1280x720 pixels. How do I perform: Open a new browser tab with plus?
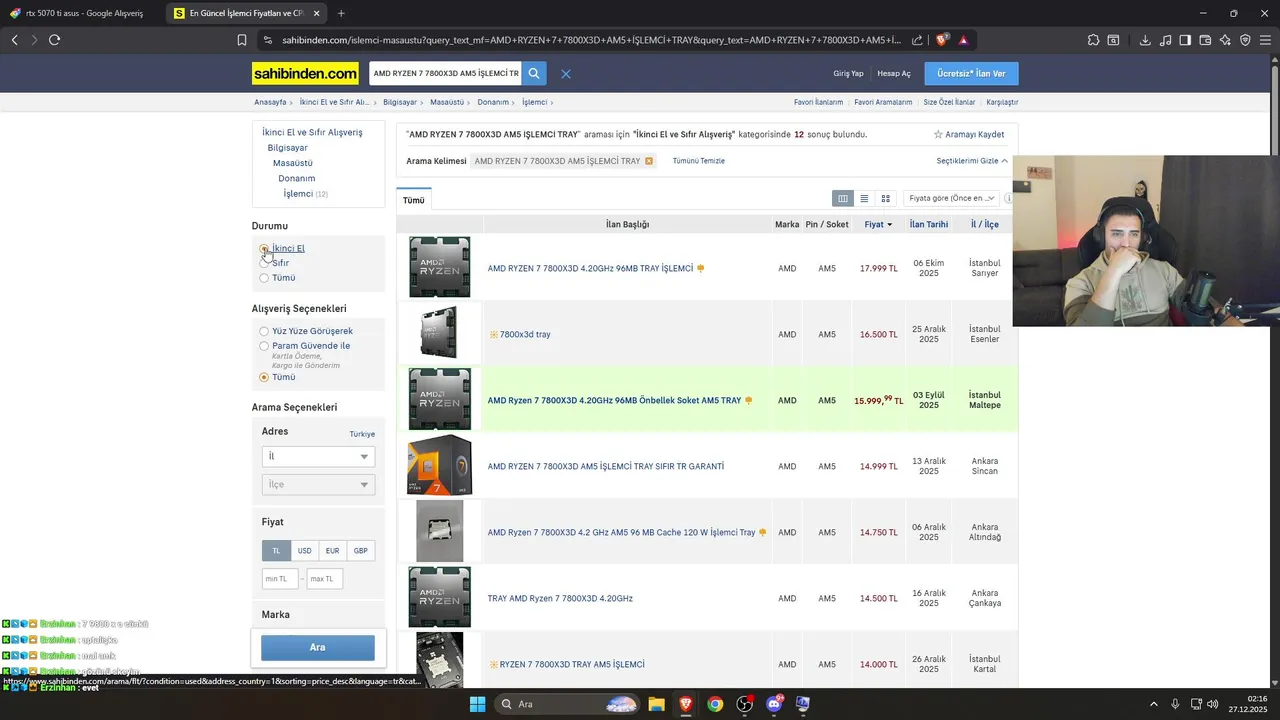[x=341, y=13]
